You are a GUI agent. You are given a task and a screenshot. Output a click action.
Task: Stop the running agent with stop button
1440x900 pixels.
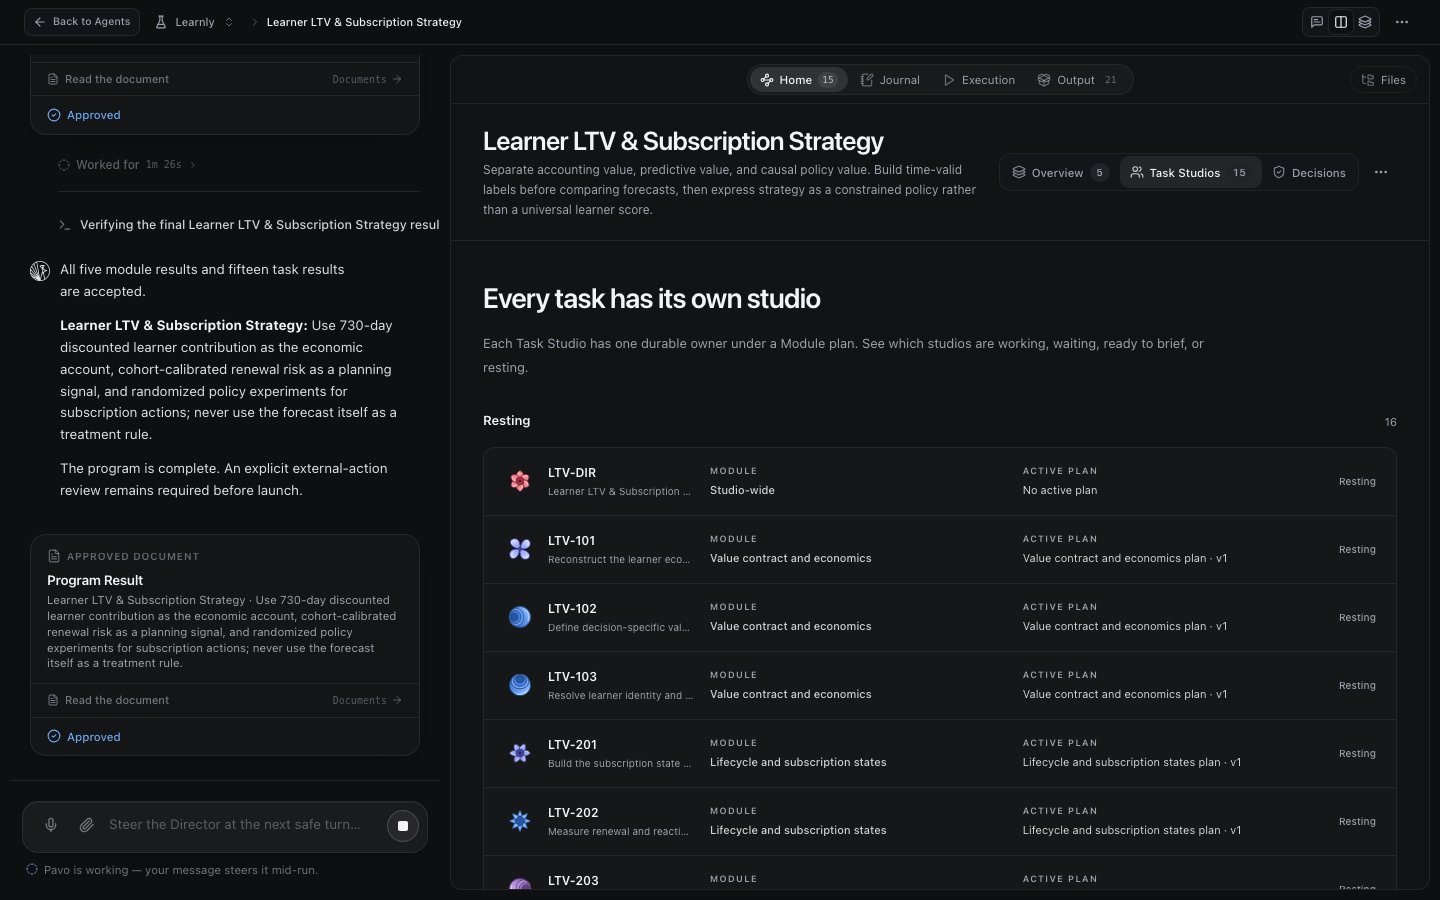point(403,826)
